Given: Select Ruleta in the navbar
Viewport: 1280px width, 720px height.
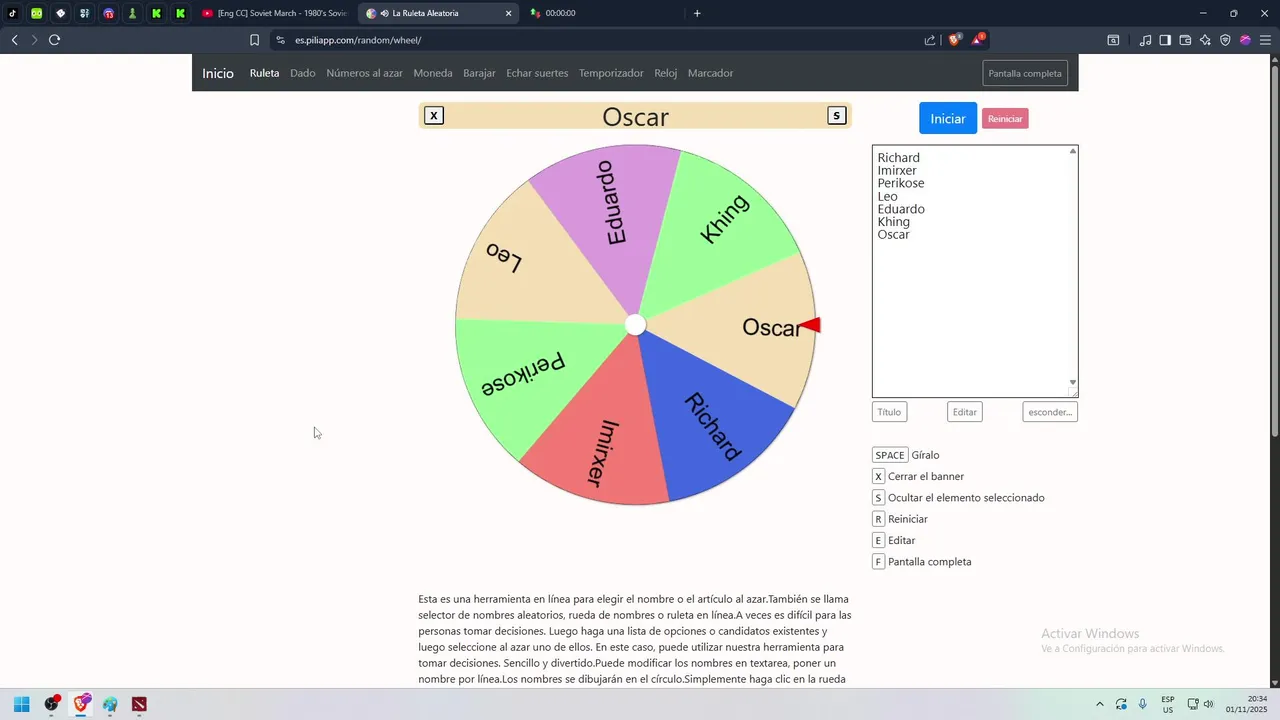Looking at the screenshot, I should [264, 73].
